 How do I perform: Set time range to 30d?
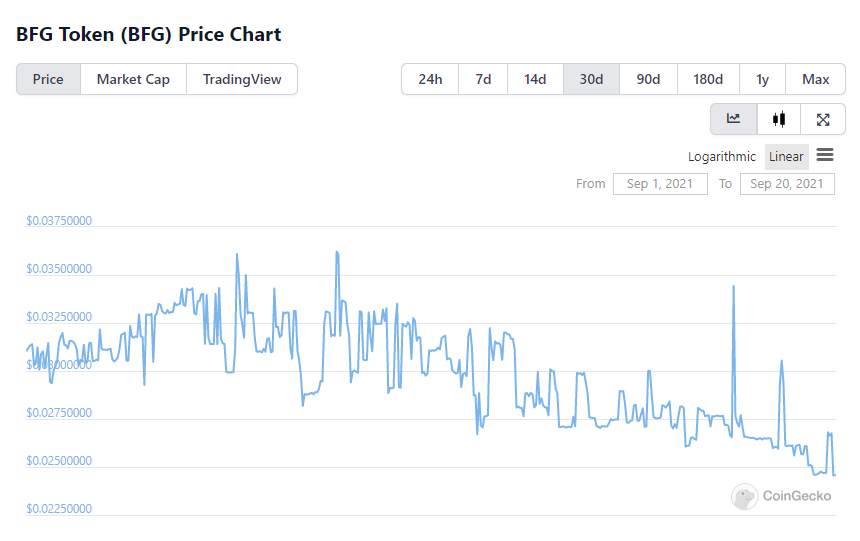(591, 79)
